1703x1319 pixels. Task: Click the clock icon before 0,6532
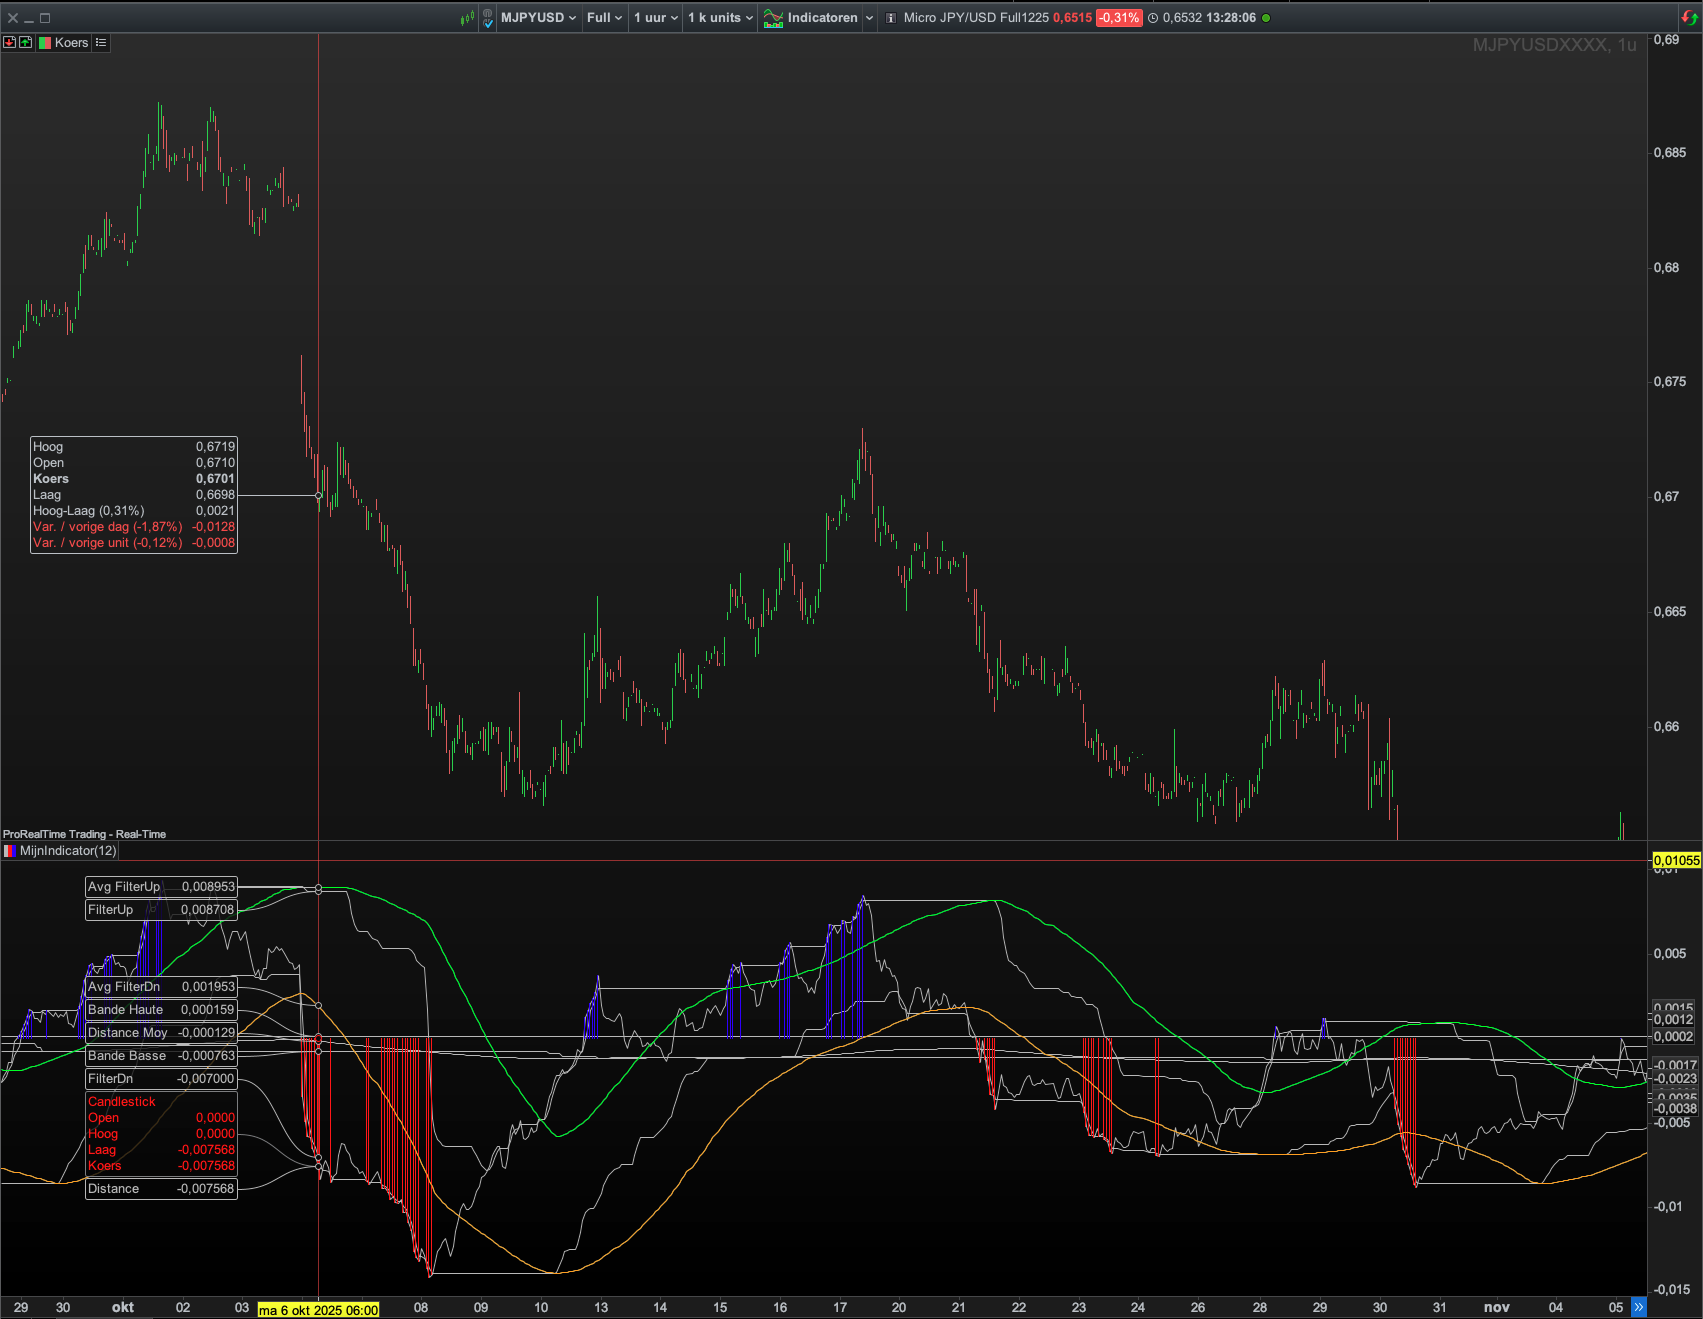pos(1153,18)
